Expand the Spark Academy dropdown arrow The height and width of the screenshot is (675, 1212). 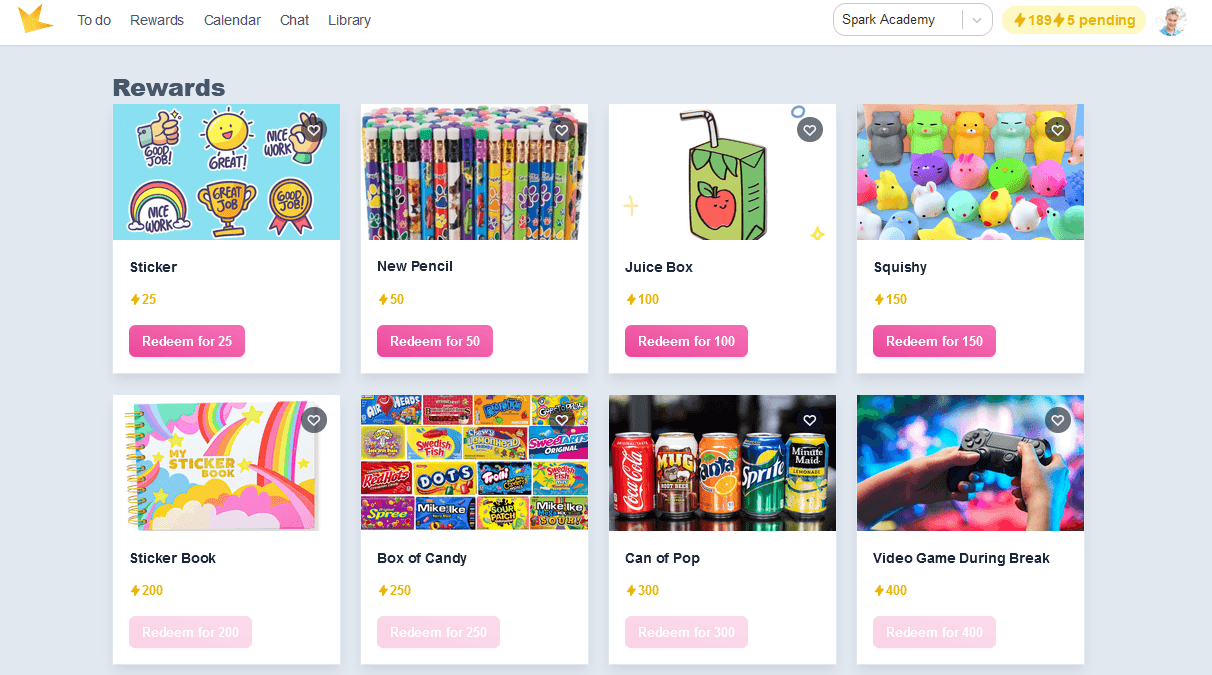pyautogui.click(x=977, y=20)
